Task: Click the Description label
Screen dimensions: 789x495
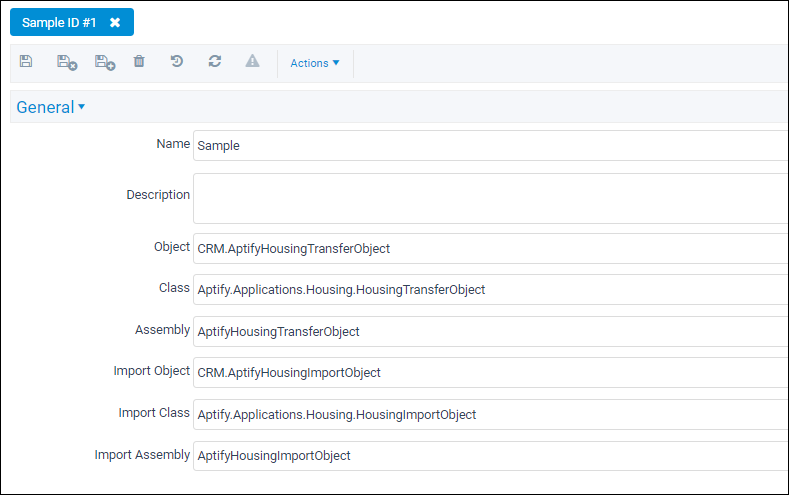Action: pyautogui.click(x=158, y=195)
